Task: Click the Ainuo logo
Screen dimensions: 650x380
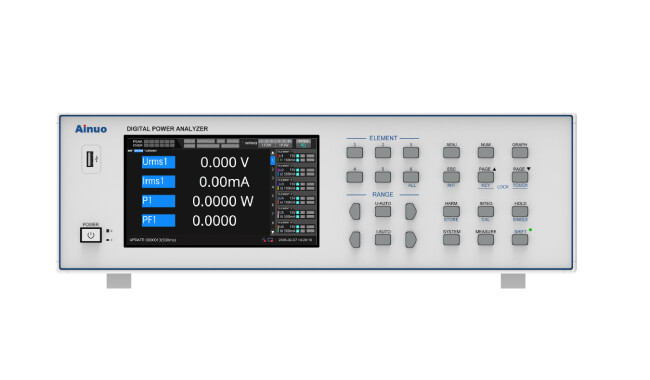Action: [91, 129]
